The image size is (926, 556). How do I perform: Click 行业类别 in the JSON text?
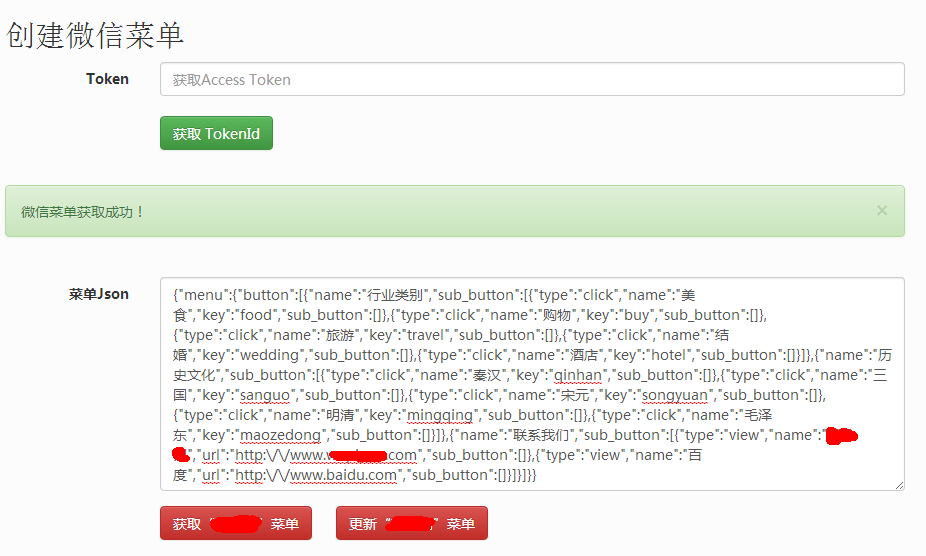(394, 295)
